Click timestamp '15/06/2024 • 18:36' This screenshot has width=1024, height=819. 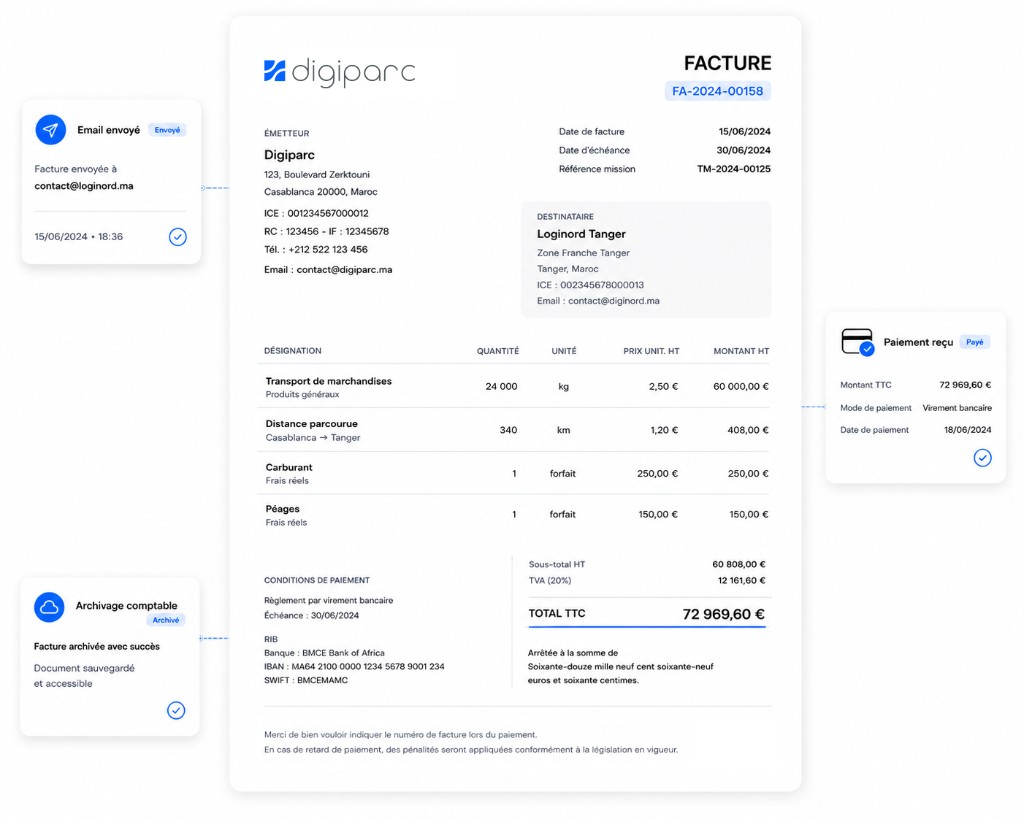pyautogui.click(x=78, y=236)
